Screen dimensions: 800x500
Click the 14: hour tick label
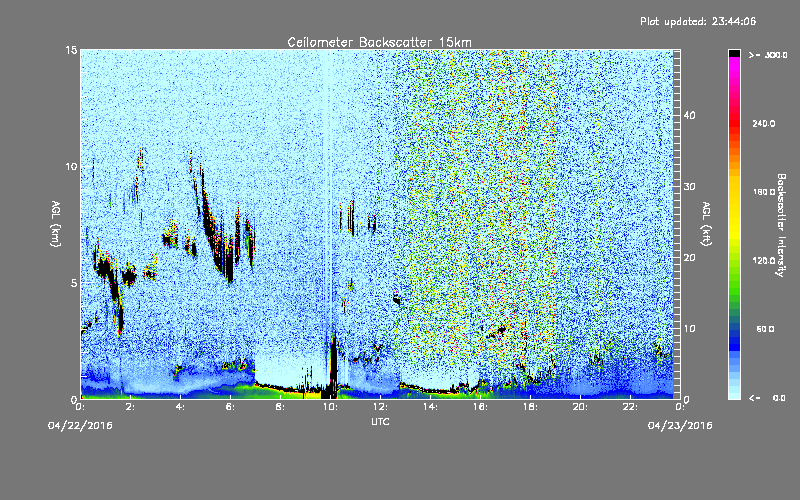tap(430, 407)
